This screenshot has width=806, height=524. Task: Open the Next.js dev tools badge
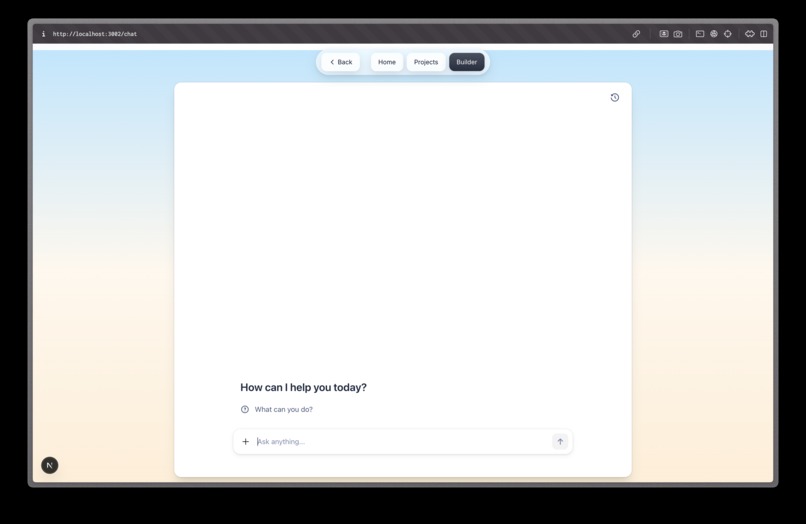click(x=50, y=465)
